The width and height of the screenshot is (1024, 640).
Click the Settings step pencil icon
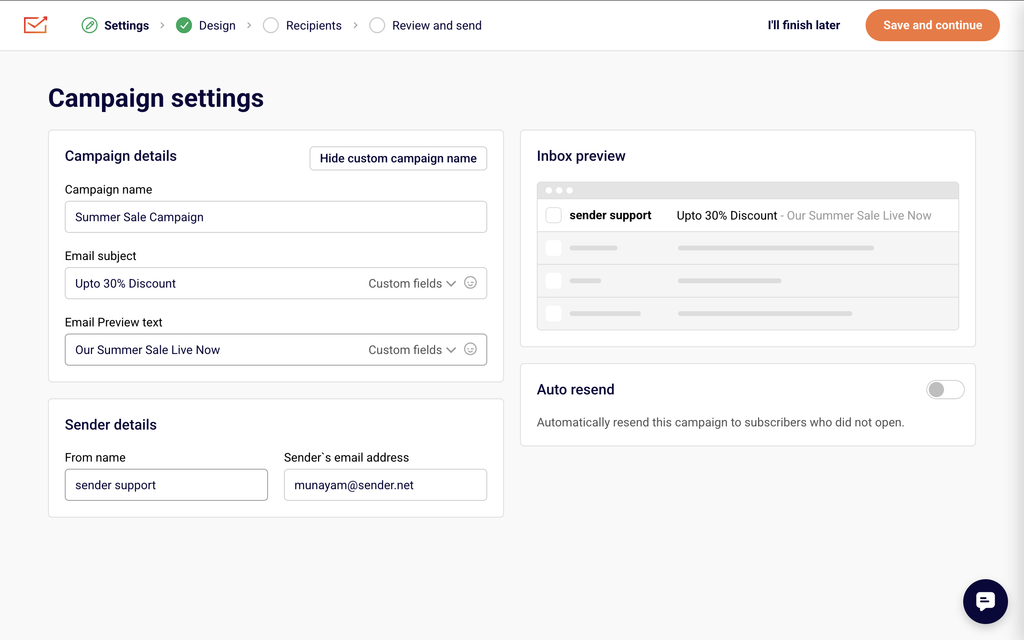(89, 25)
